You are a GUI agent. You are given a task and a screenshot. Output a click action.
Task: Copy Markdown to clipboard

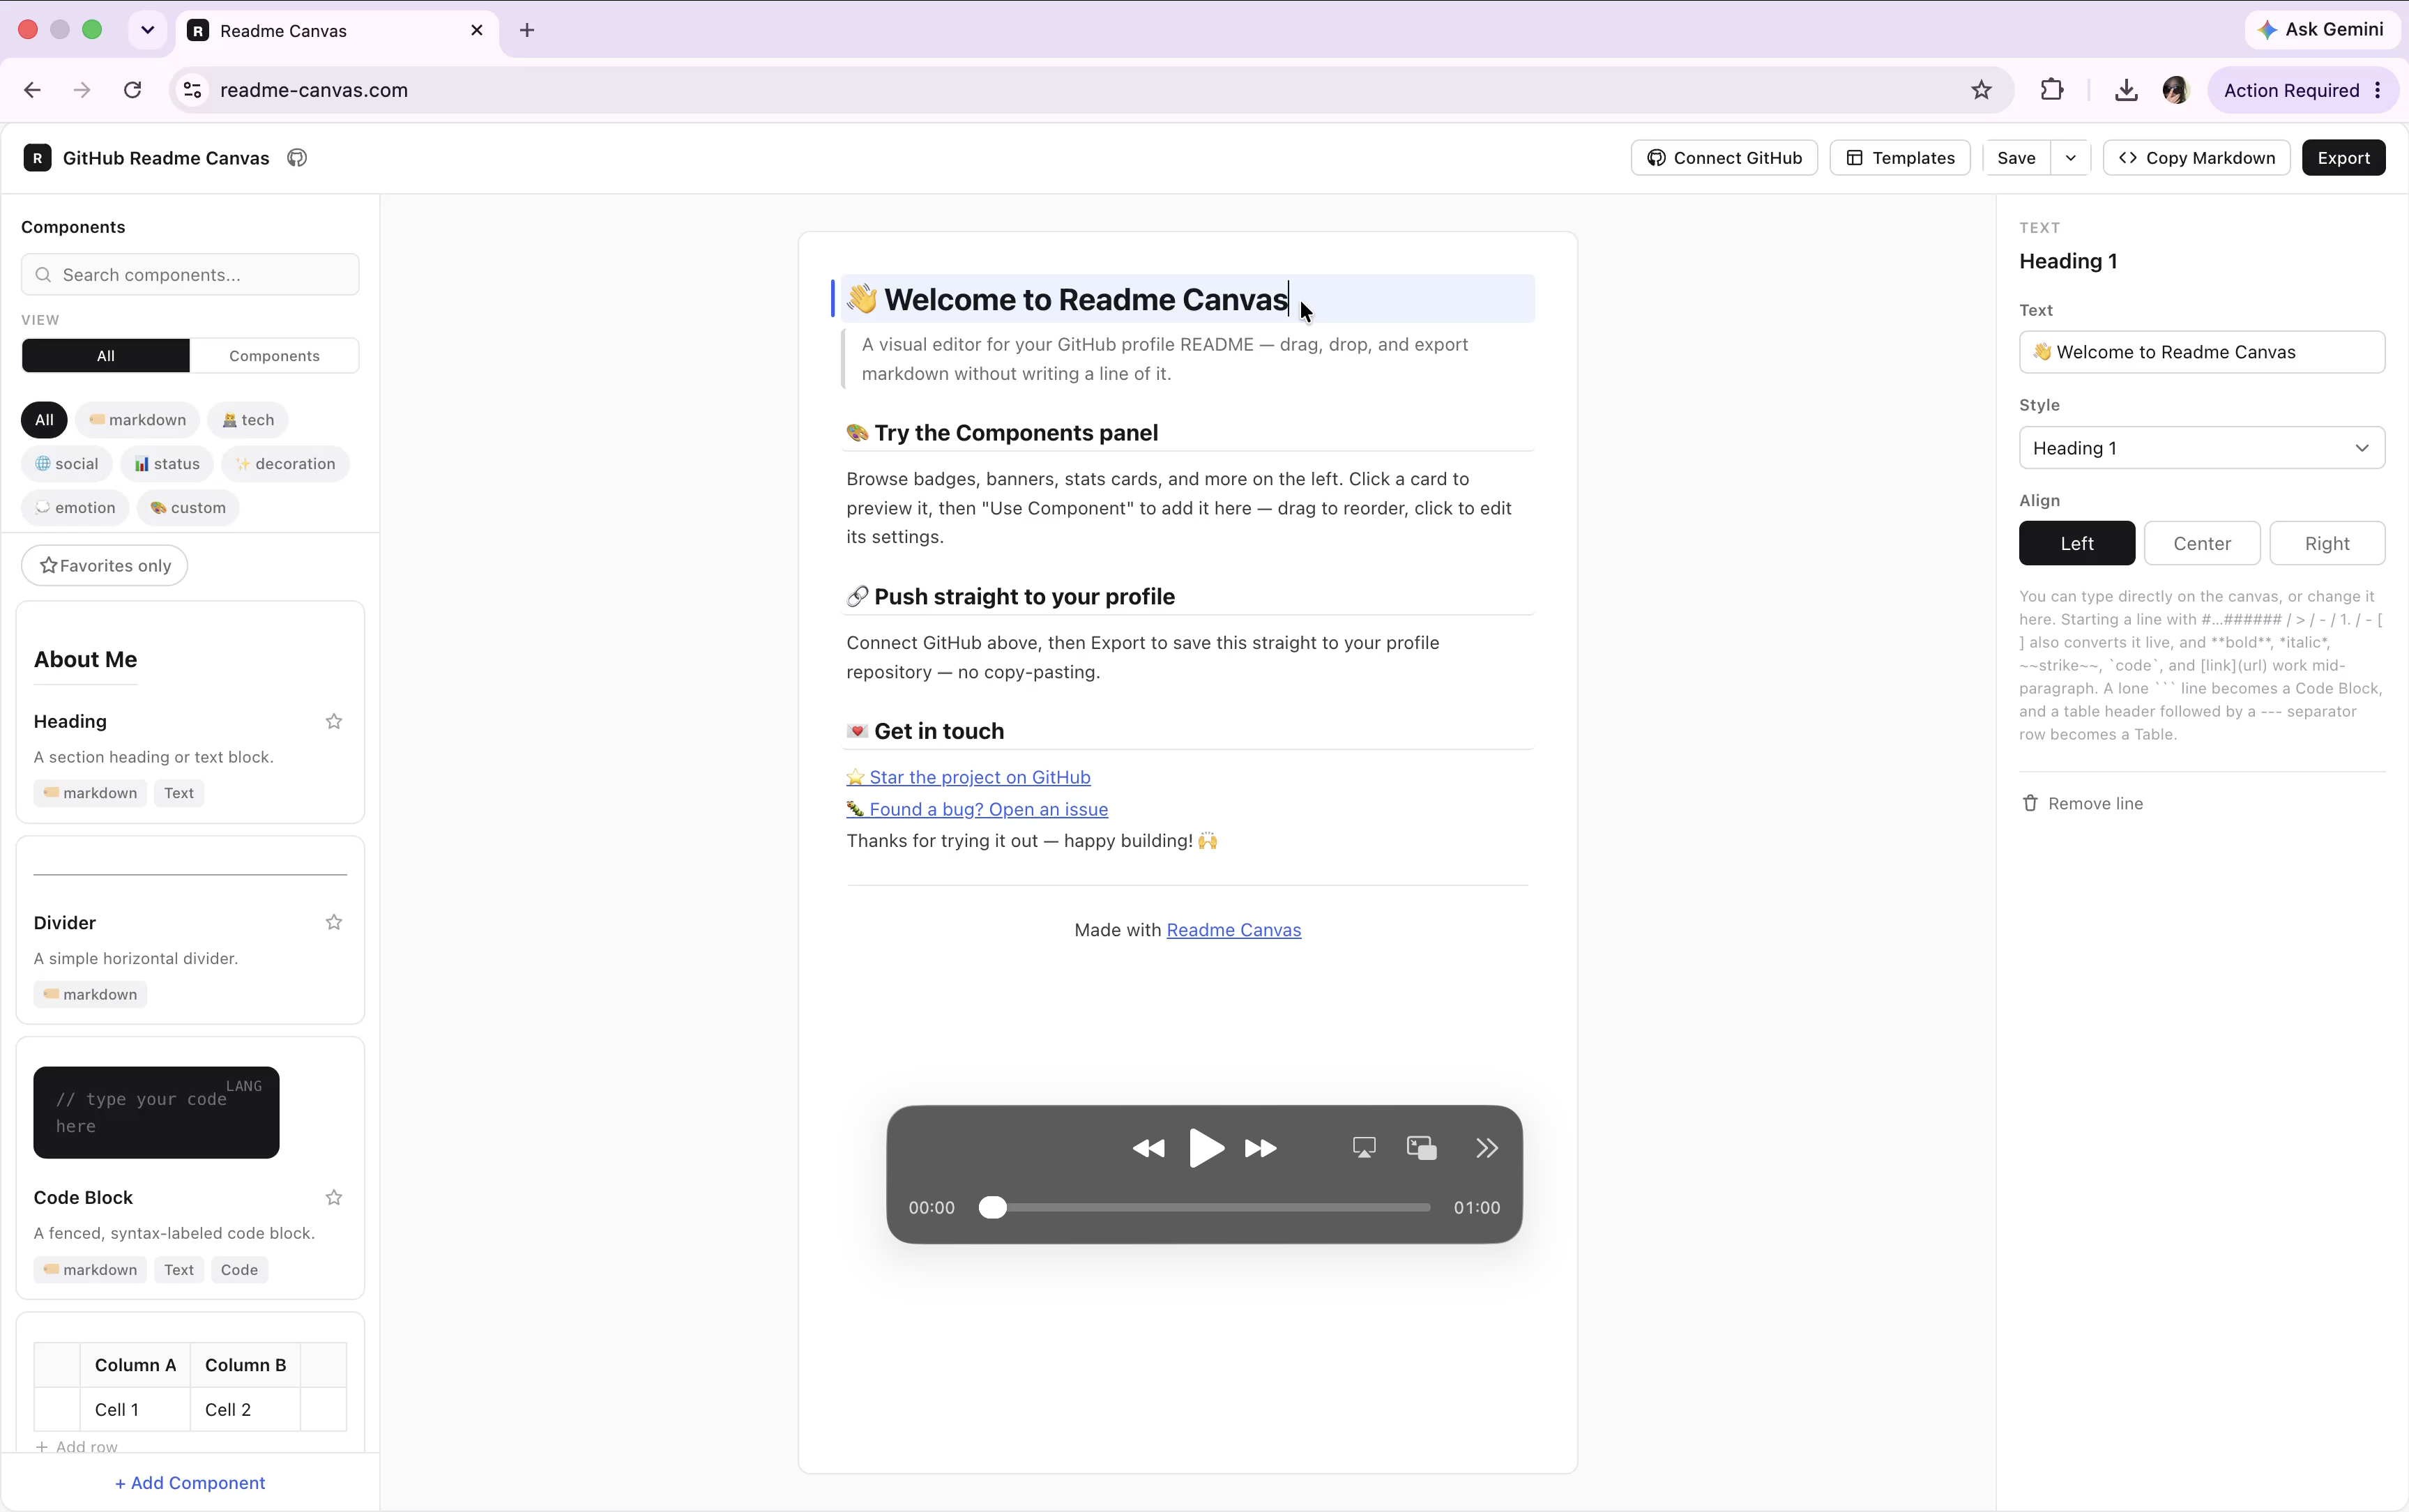tap(2197, 158)
